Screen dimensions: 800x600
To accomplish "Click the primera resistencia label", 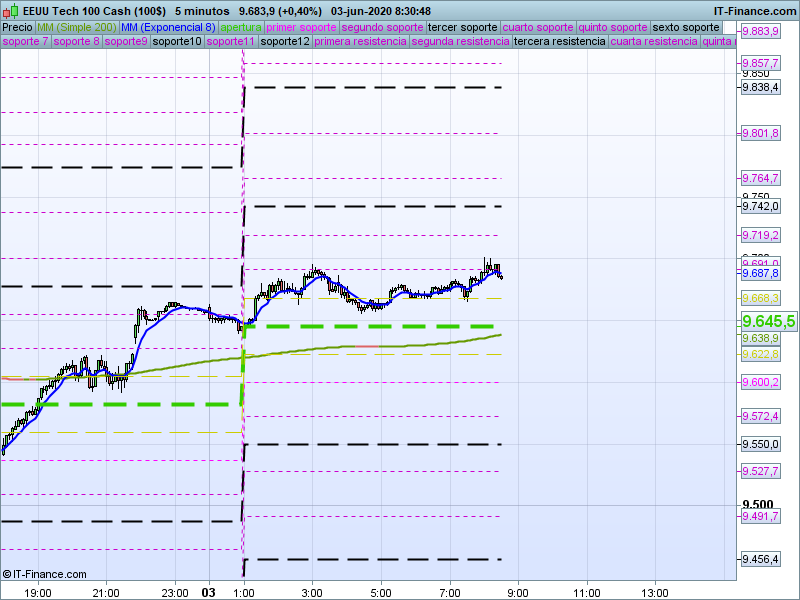I will [359, 42].
